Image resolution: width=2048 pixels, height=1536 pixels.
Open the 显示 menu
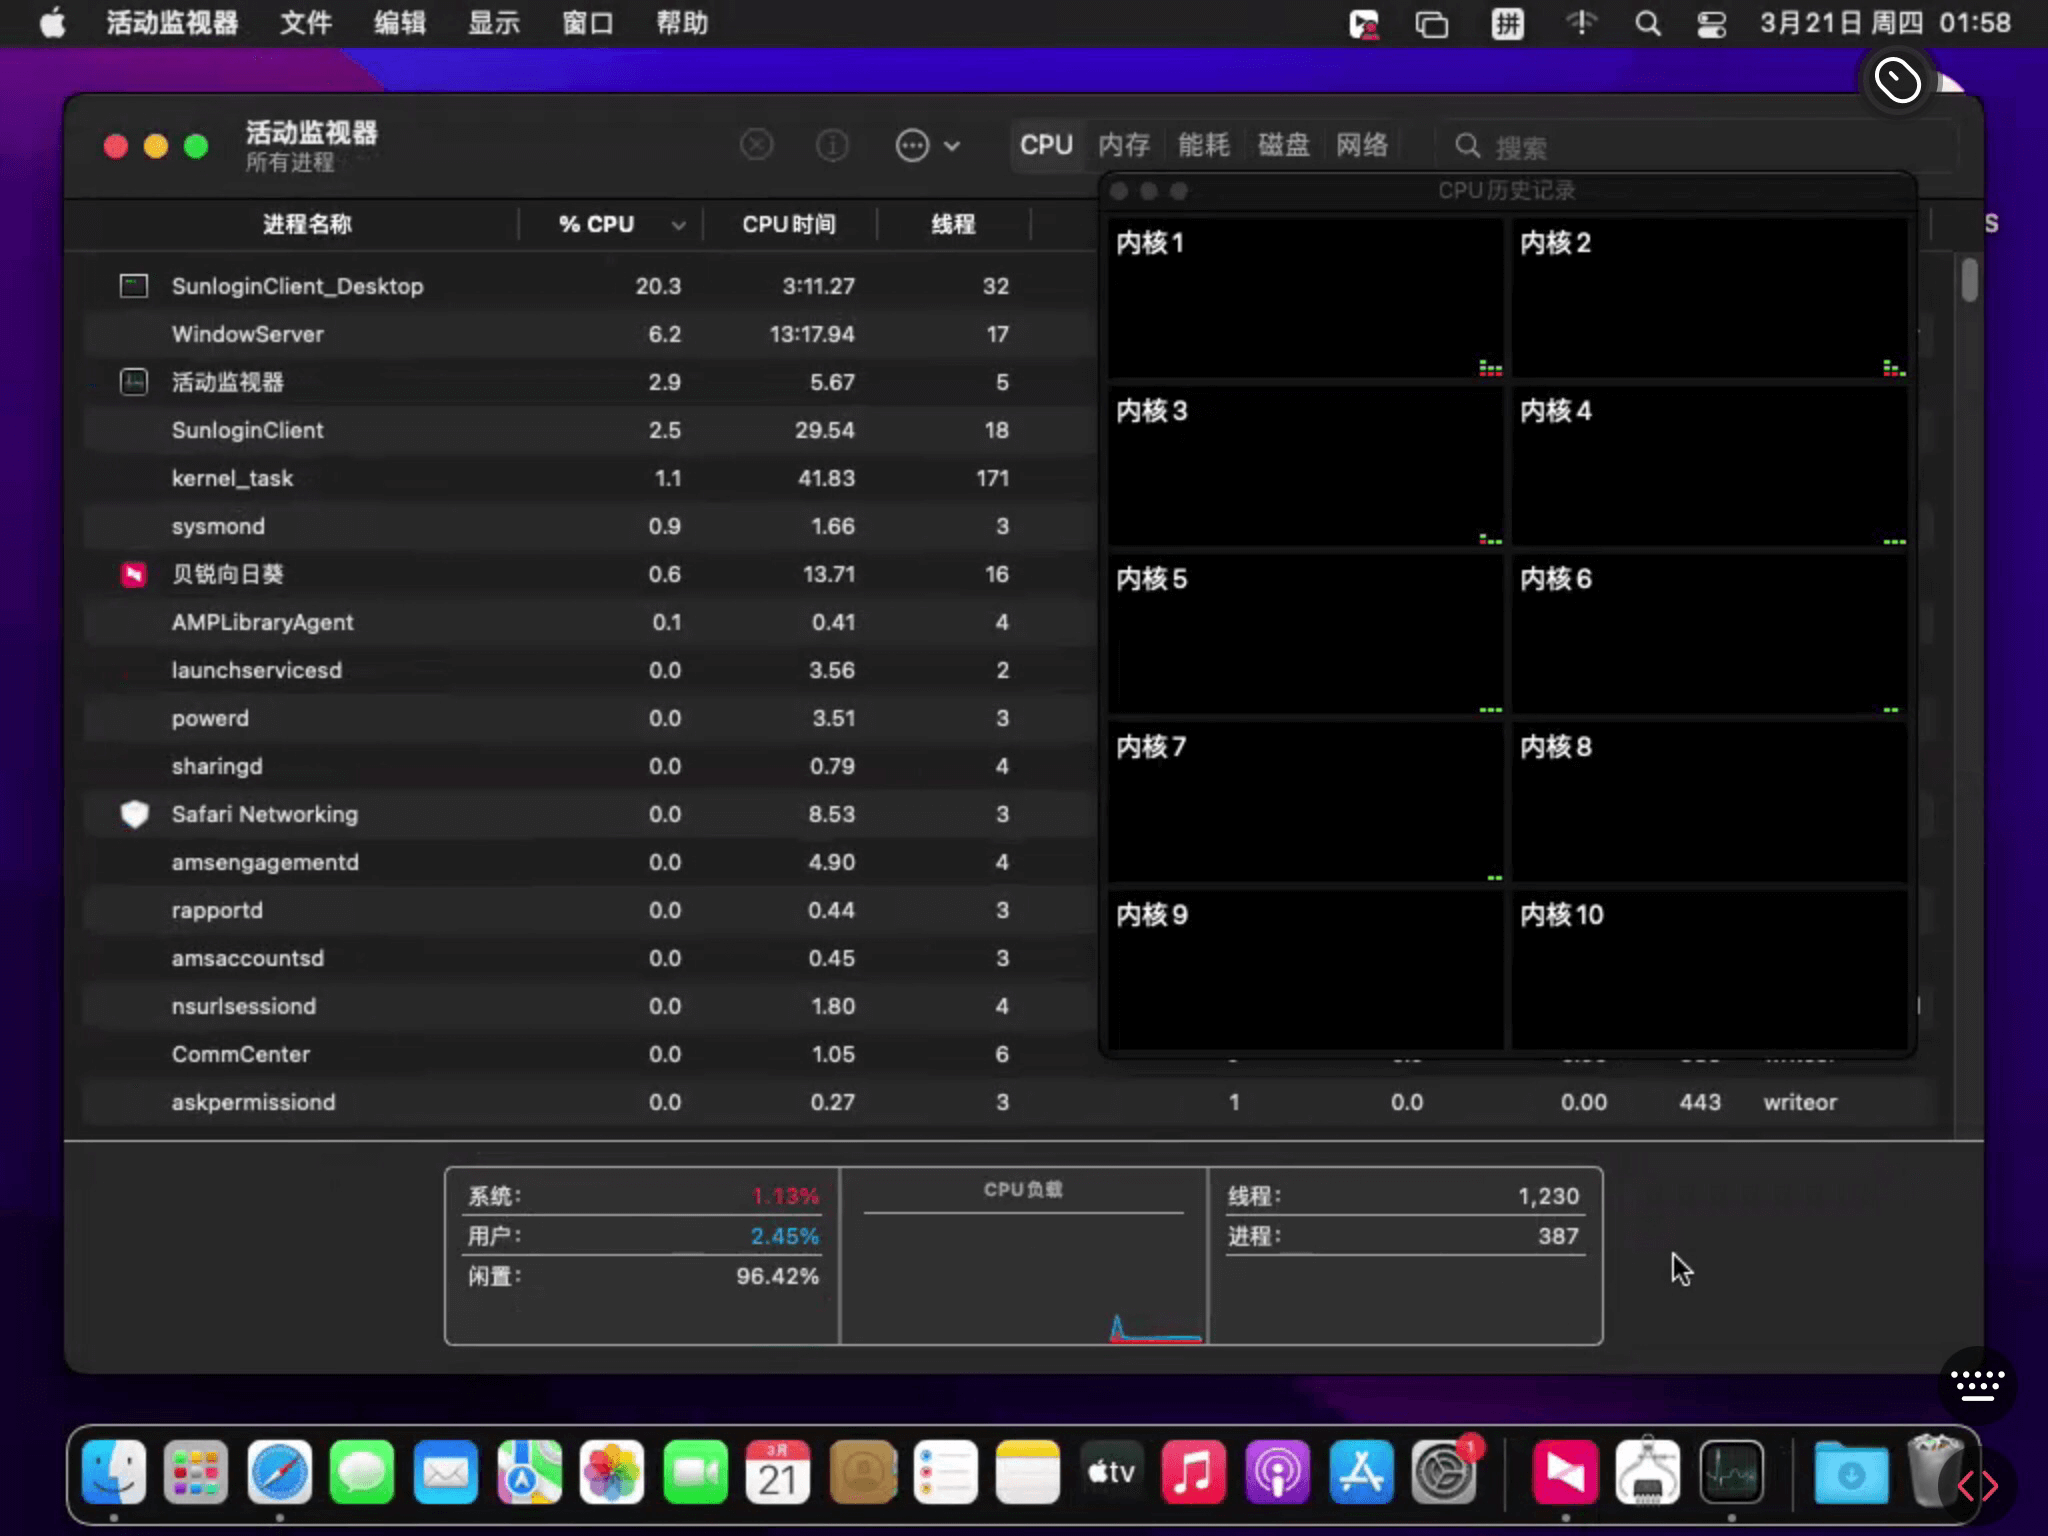tap(494, 23)
